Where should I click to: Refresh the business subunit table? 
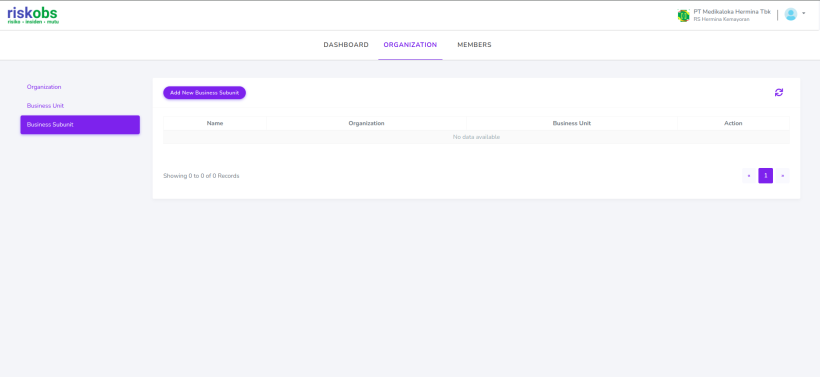coord(779,93)
